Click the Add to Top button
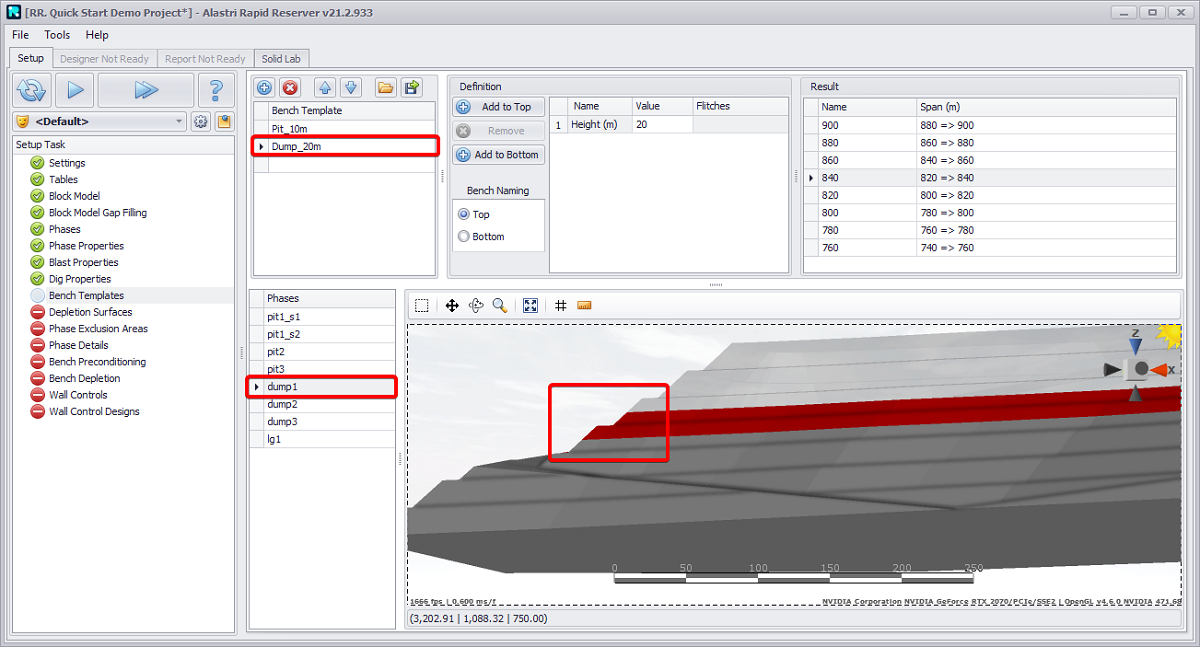The width and height of the screenshot is (1200, 647). [498, 107]
